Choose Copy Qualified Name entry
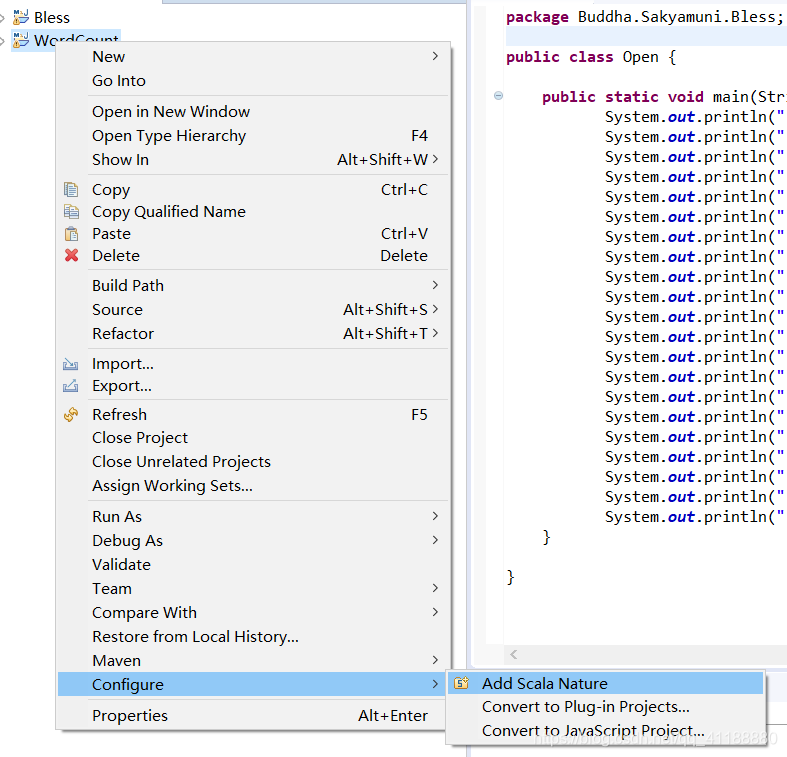Screen dimensions: 787x757 click(x=253, y=212)
